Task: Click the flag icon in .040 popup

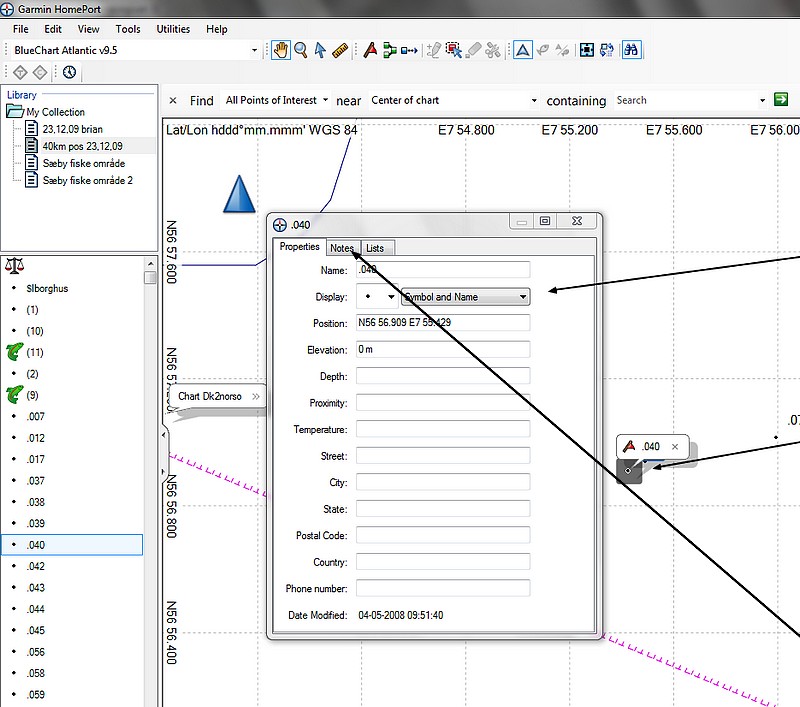Action: pyautogui.click(x=629, y=446)
